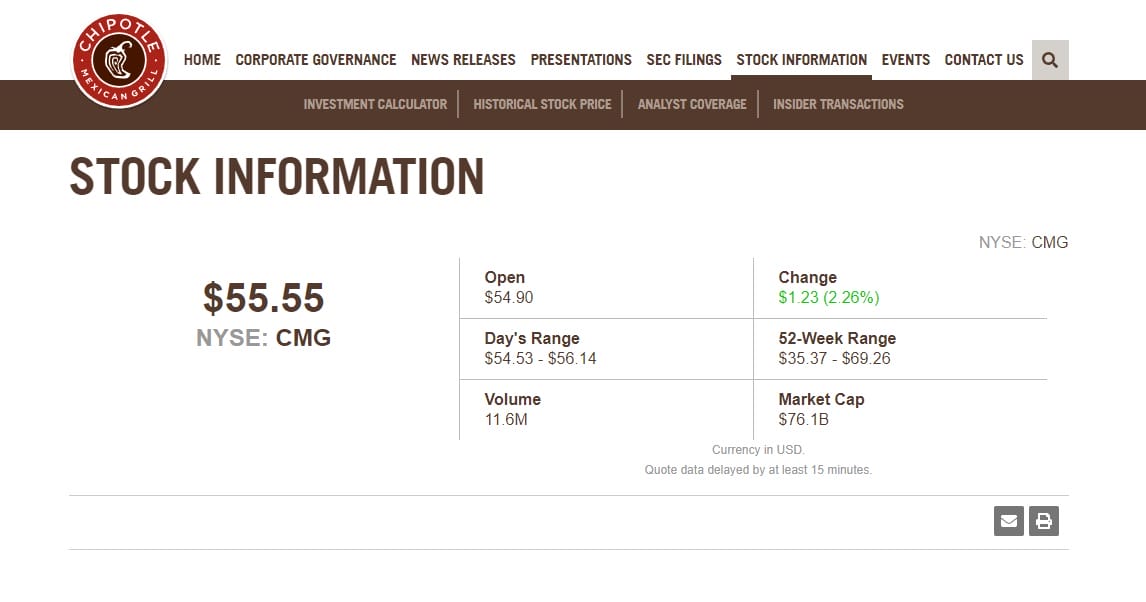This screenshot has height=602, width=1146.
Task: Navigate to NEWS RELEASES
Action: pos(463,60)
